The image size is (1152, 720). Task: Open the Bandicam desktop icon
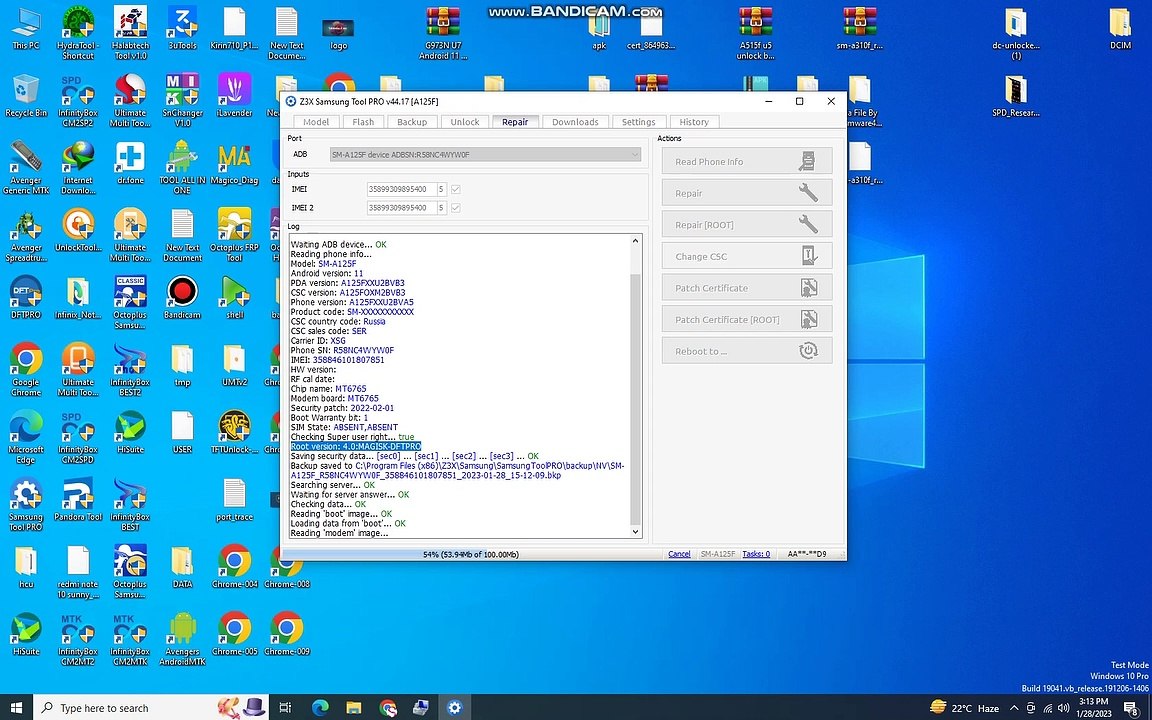click(181, 298)
